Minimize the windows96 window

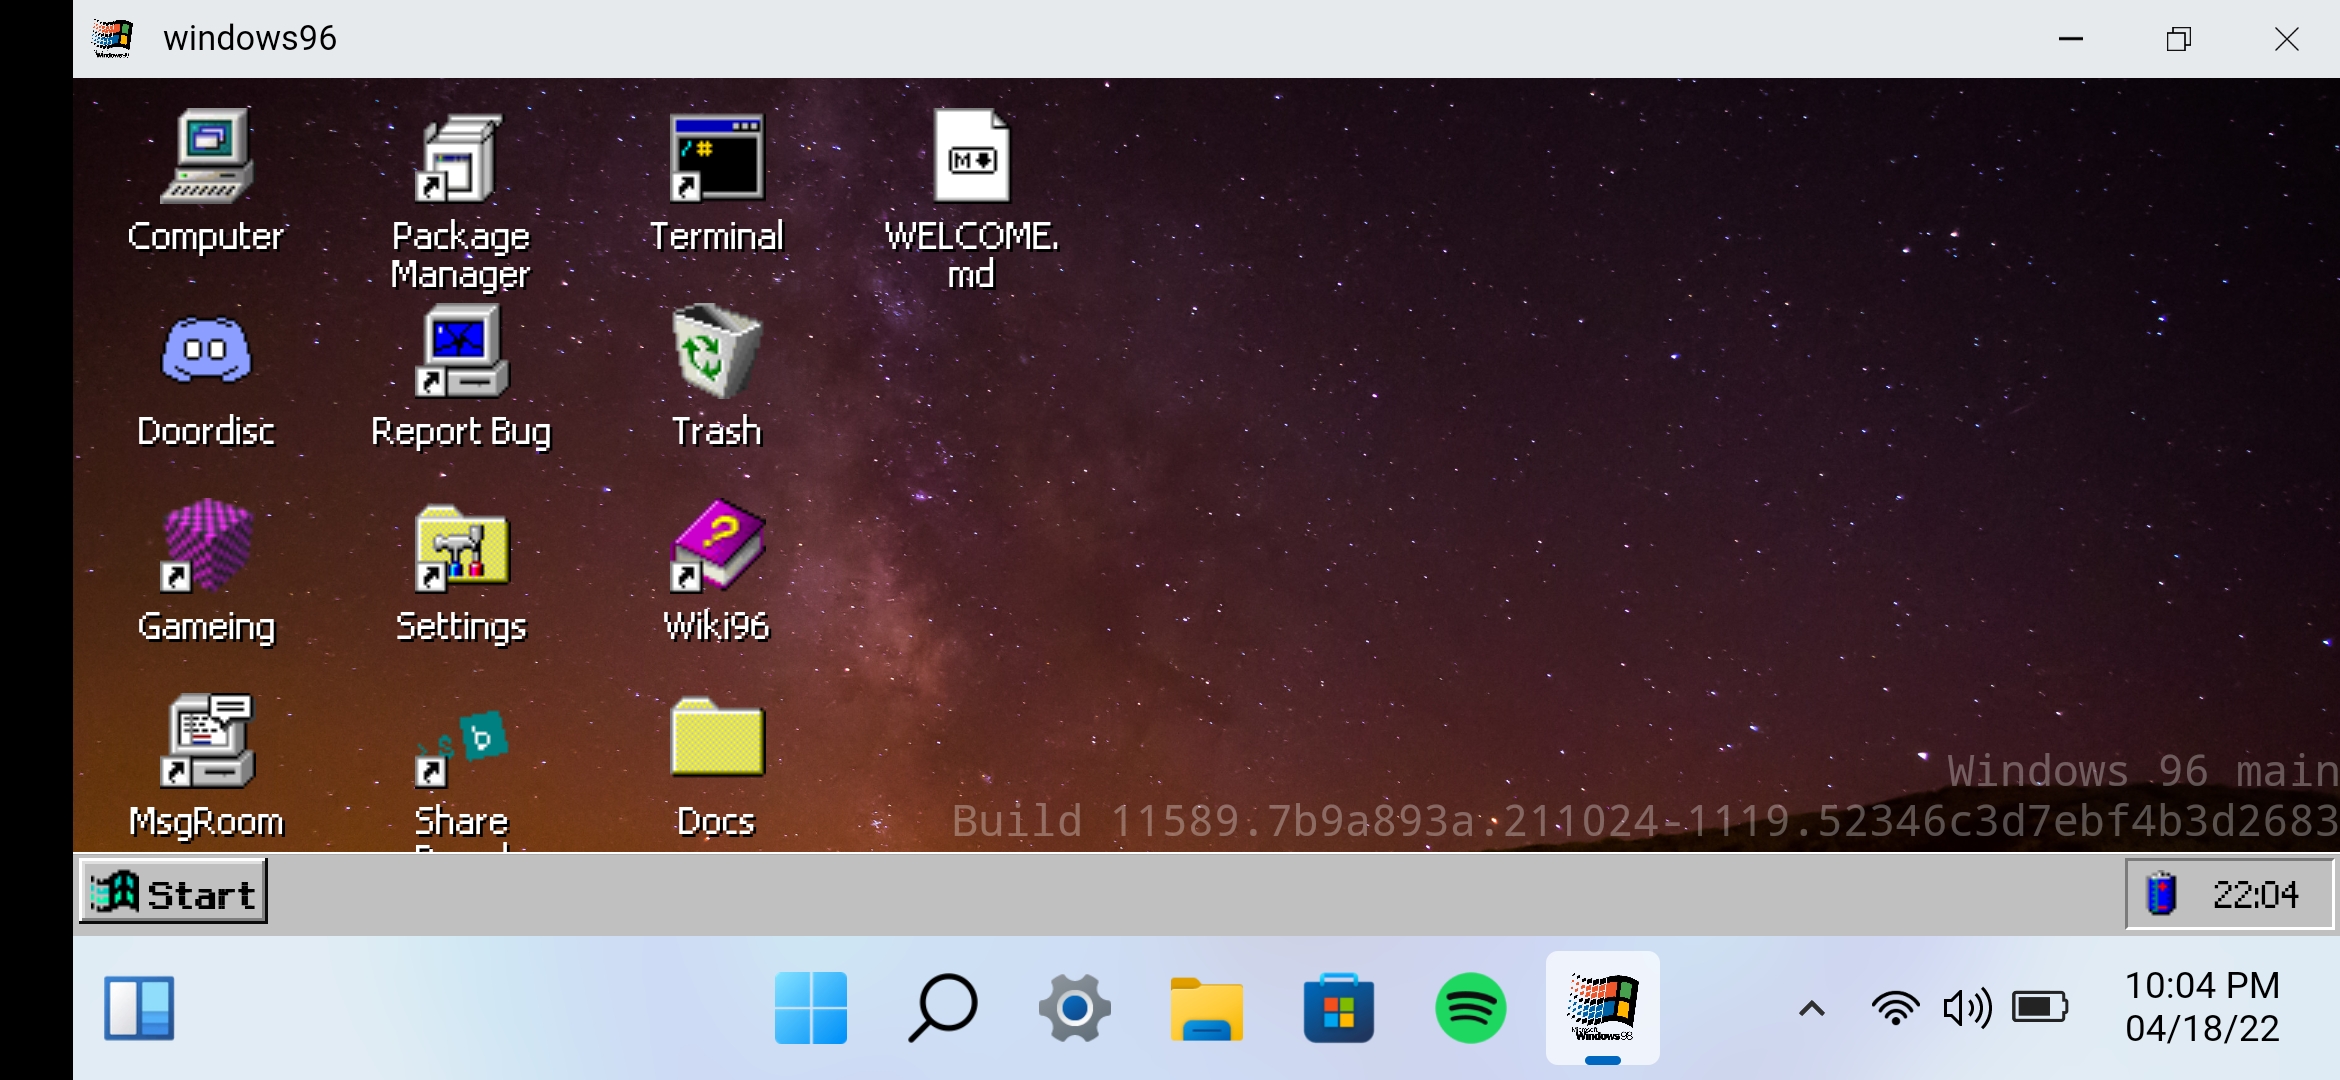point(2071,39)
